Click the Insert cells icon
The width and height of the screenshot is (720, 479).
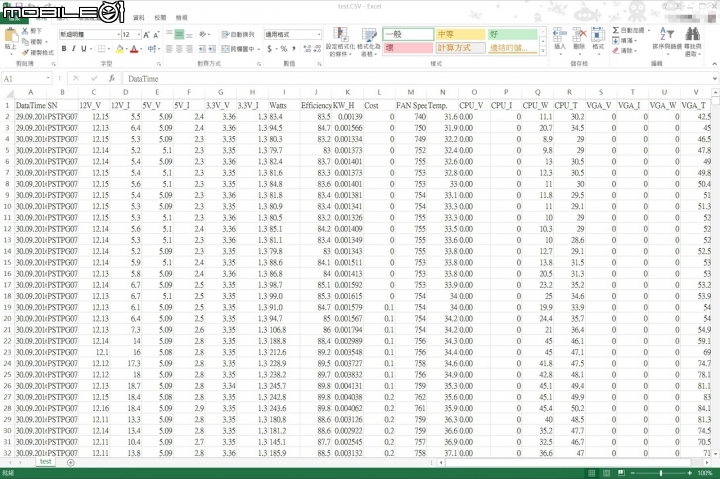pos(560,35)
